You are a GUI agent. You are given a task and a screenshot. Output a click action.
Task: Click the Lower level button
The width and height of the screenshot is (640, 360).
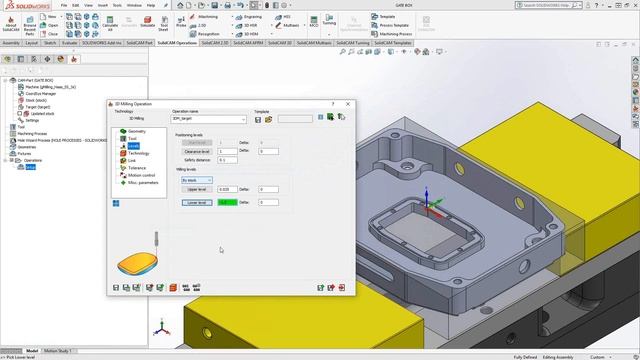[197, 202]
